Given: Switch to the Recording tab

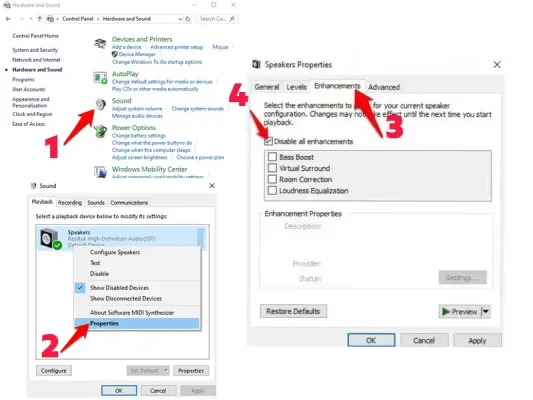Looking at the screenshot, I should (x=70, y=203).
